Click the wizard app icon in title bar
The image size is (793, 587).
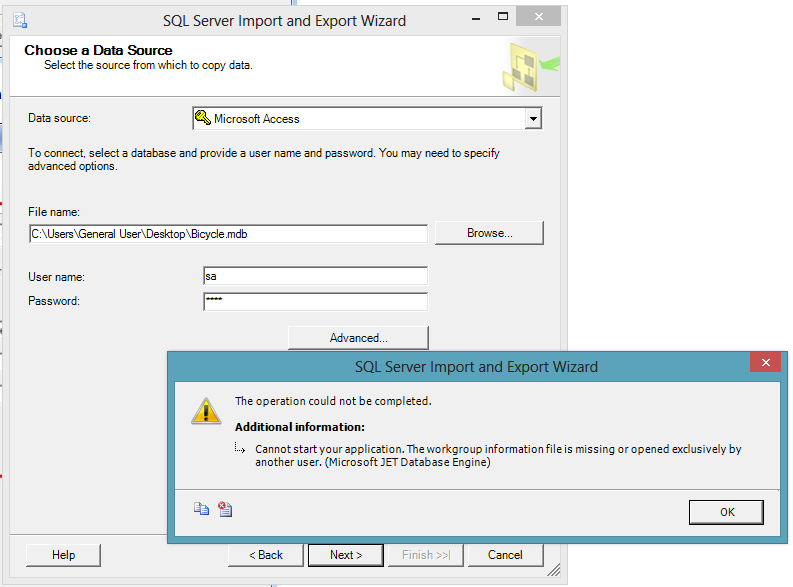[x=20, y=21]
